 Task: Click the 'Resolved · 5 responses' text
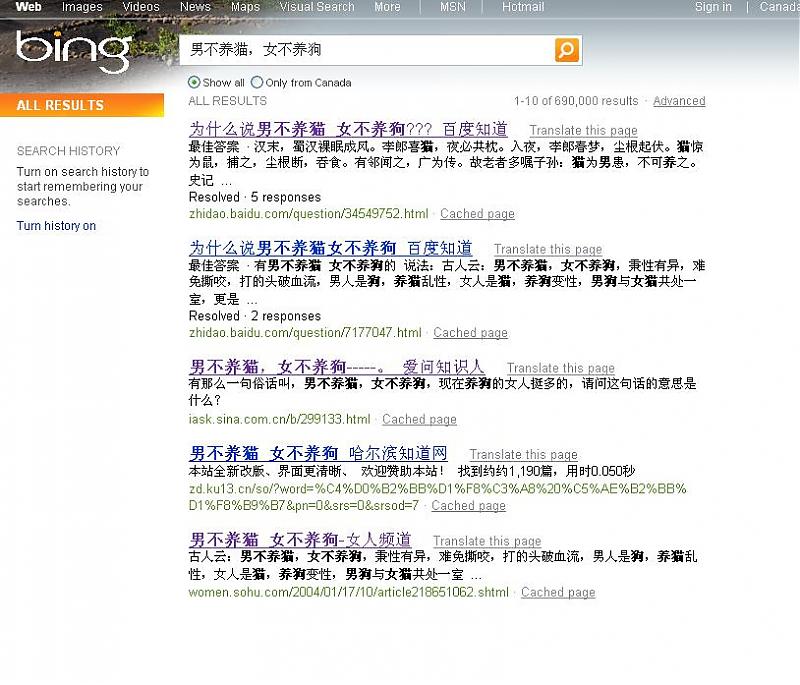pos(255,197)
